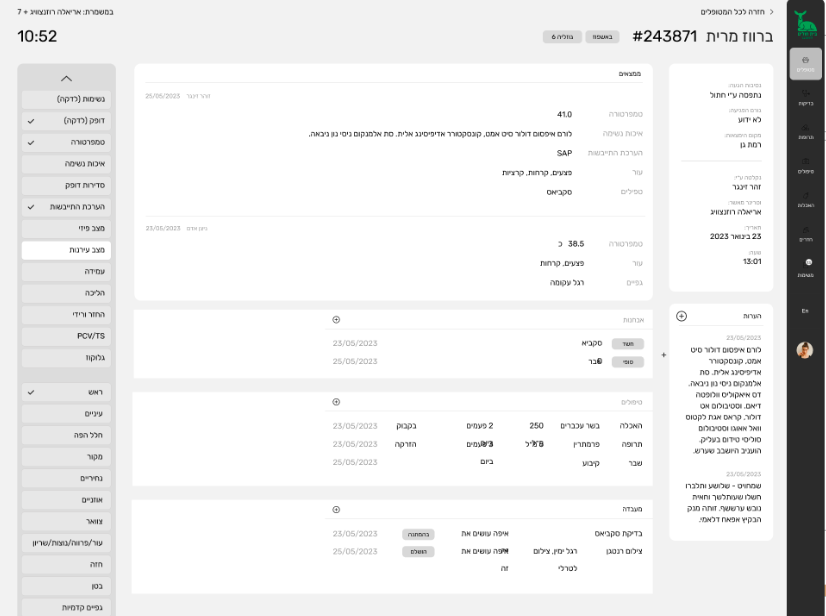Open the בדיקות section in the sidebar
This screenshot has height=616, width=826.
tap(805, 98)
